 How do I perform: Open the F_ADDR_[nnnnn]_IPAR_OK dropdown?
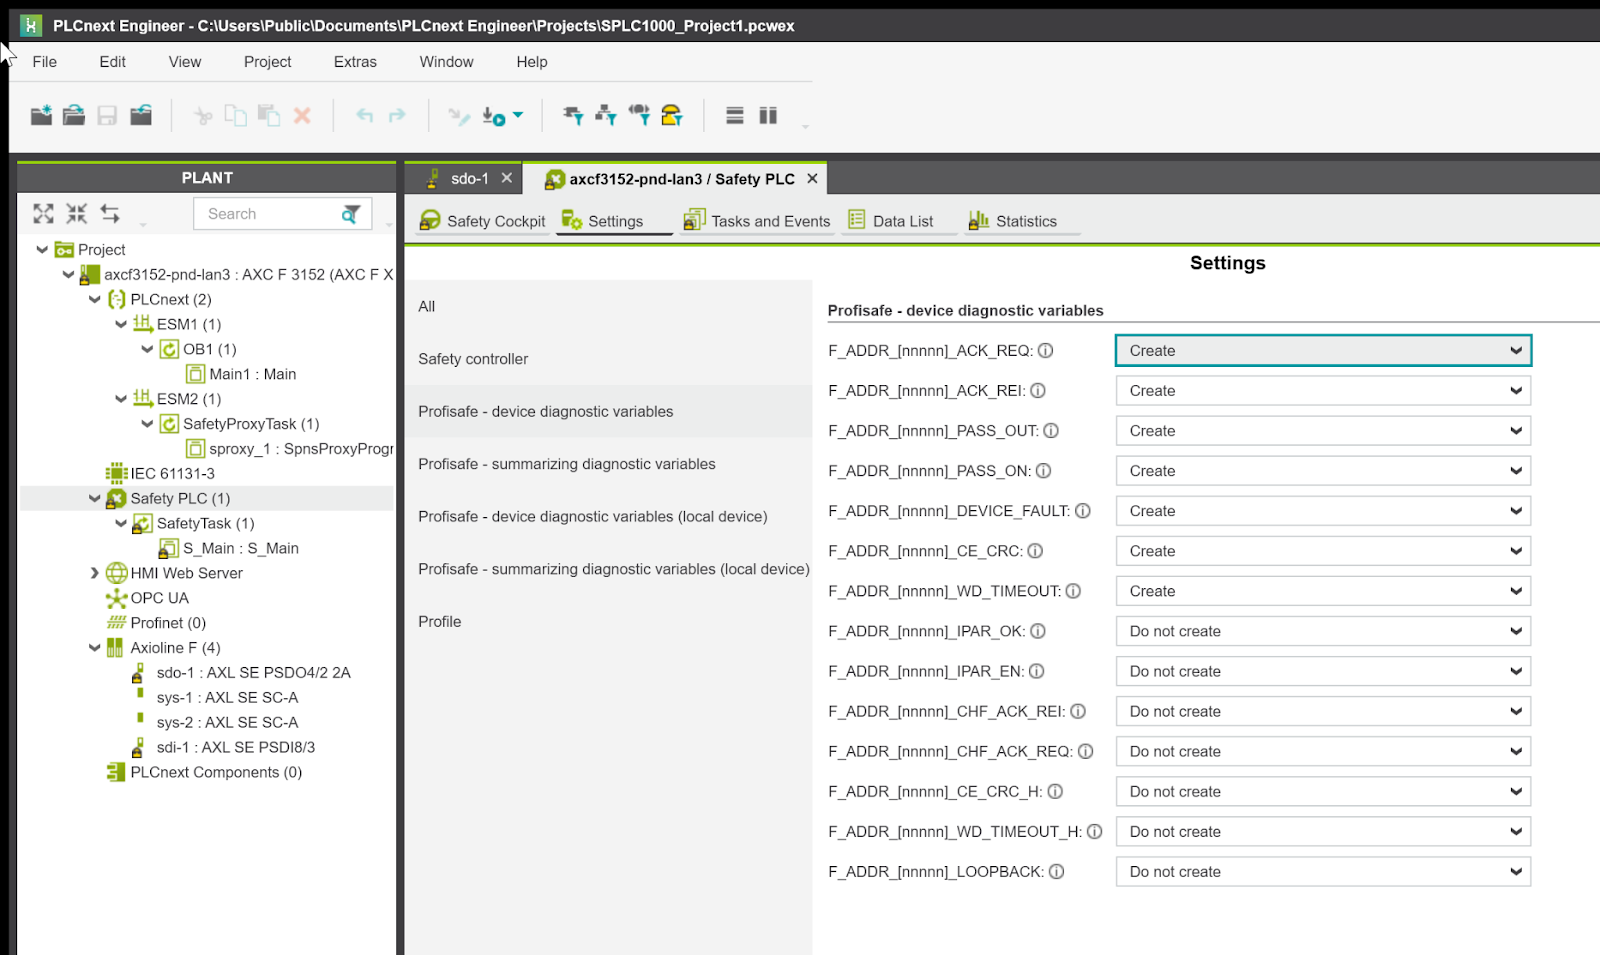point(1323,631)
